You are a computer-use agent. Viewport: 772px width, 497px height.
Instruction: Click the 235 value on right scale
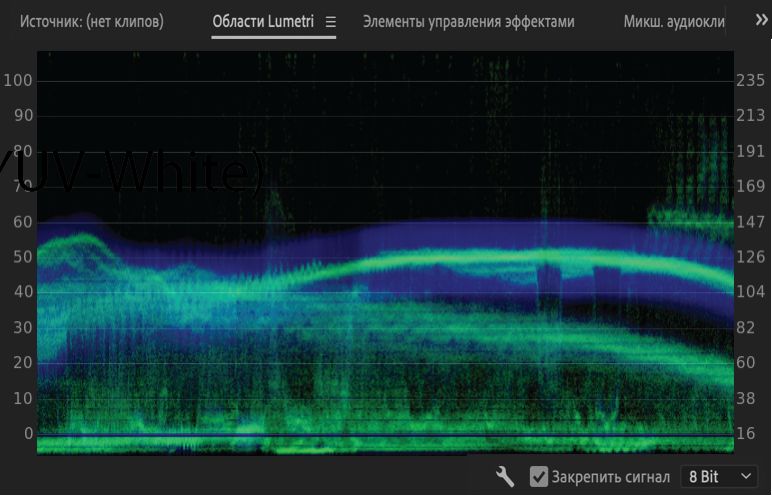point(750,80)
